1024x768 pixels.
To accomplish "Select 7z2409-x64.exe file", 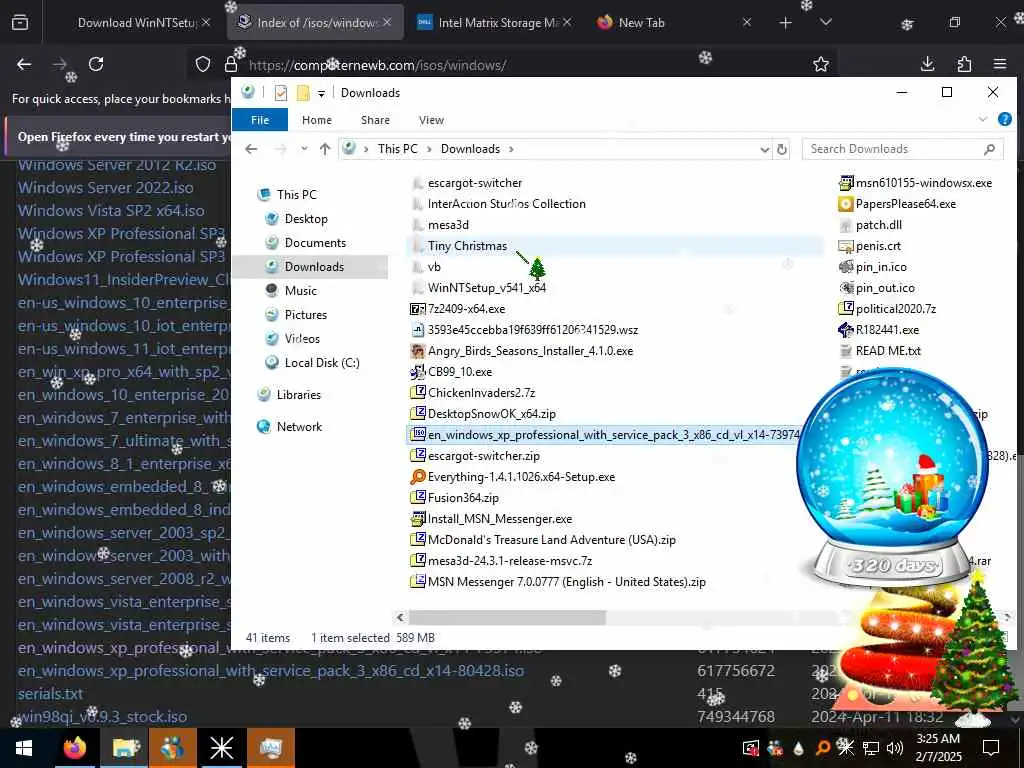I will 466,309.
